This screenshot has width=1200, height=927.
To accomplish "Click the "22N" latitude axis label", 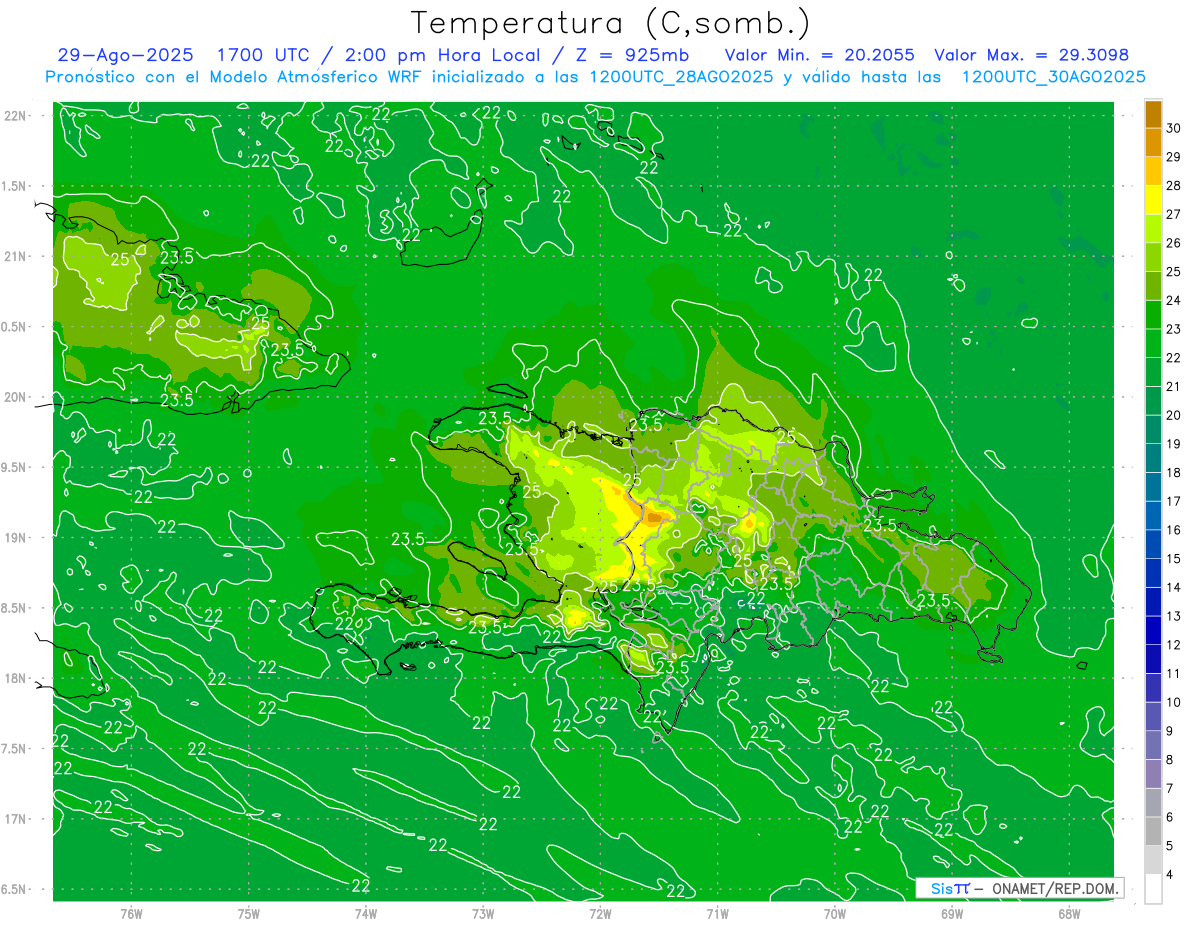I will click(x=17, y=116).
